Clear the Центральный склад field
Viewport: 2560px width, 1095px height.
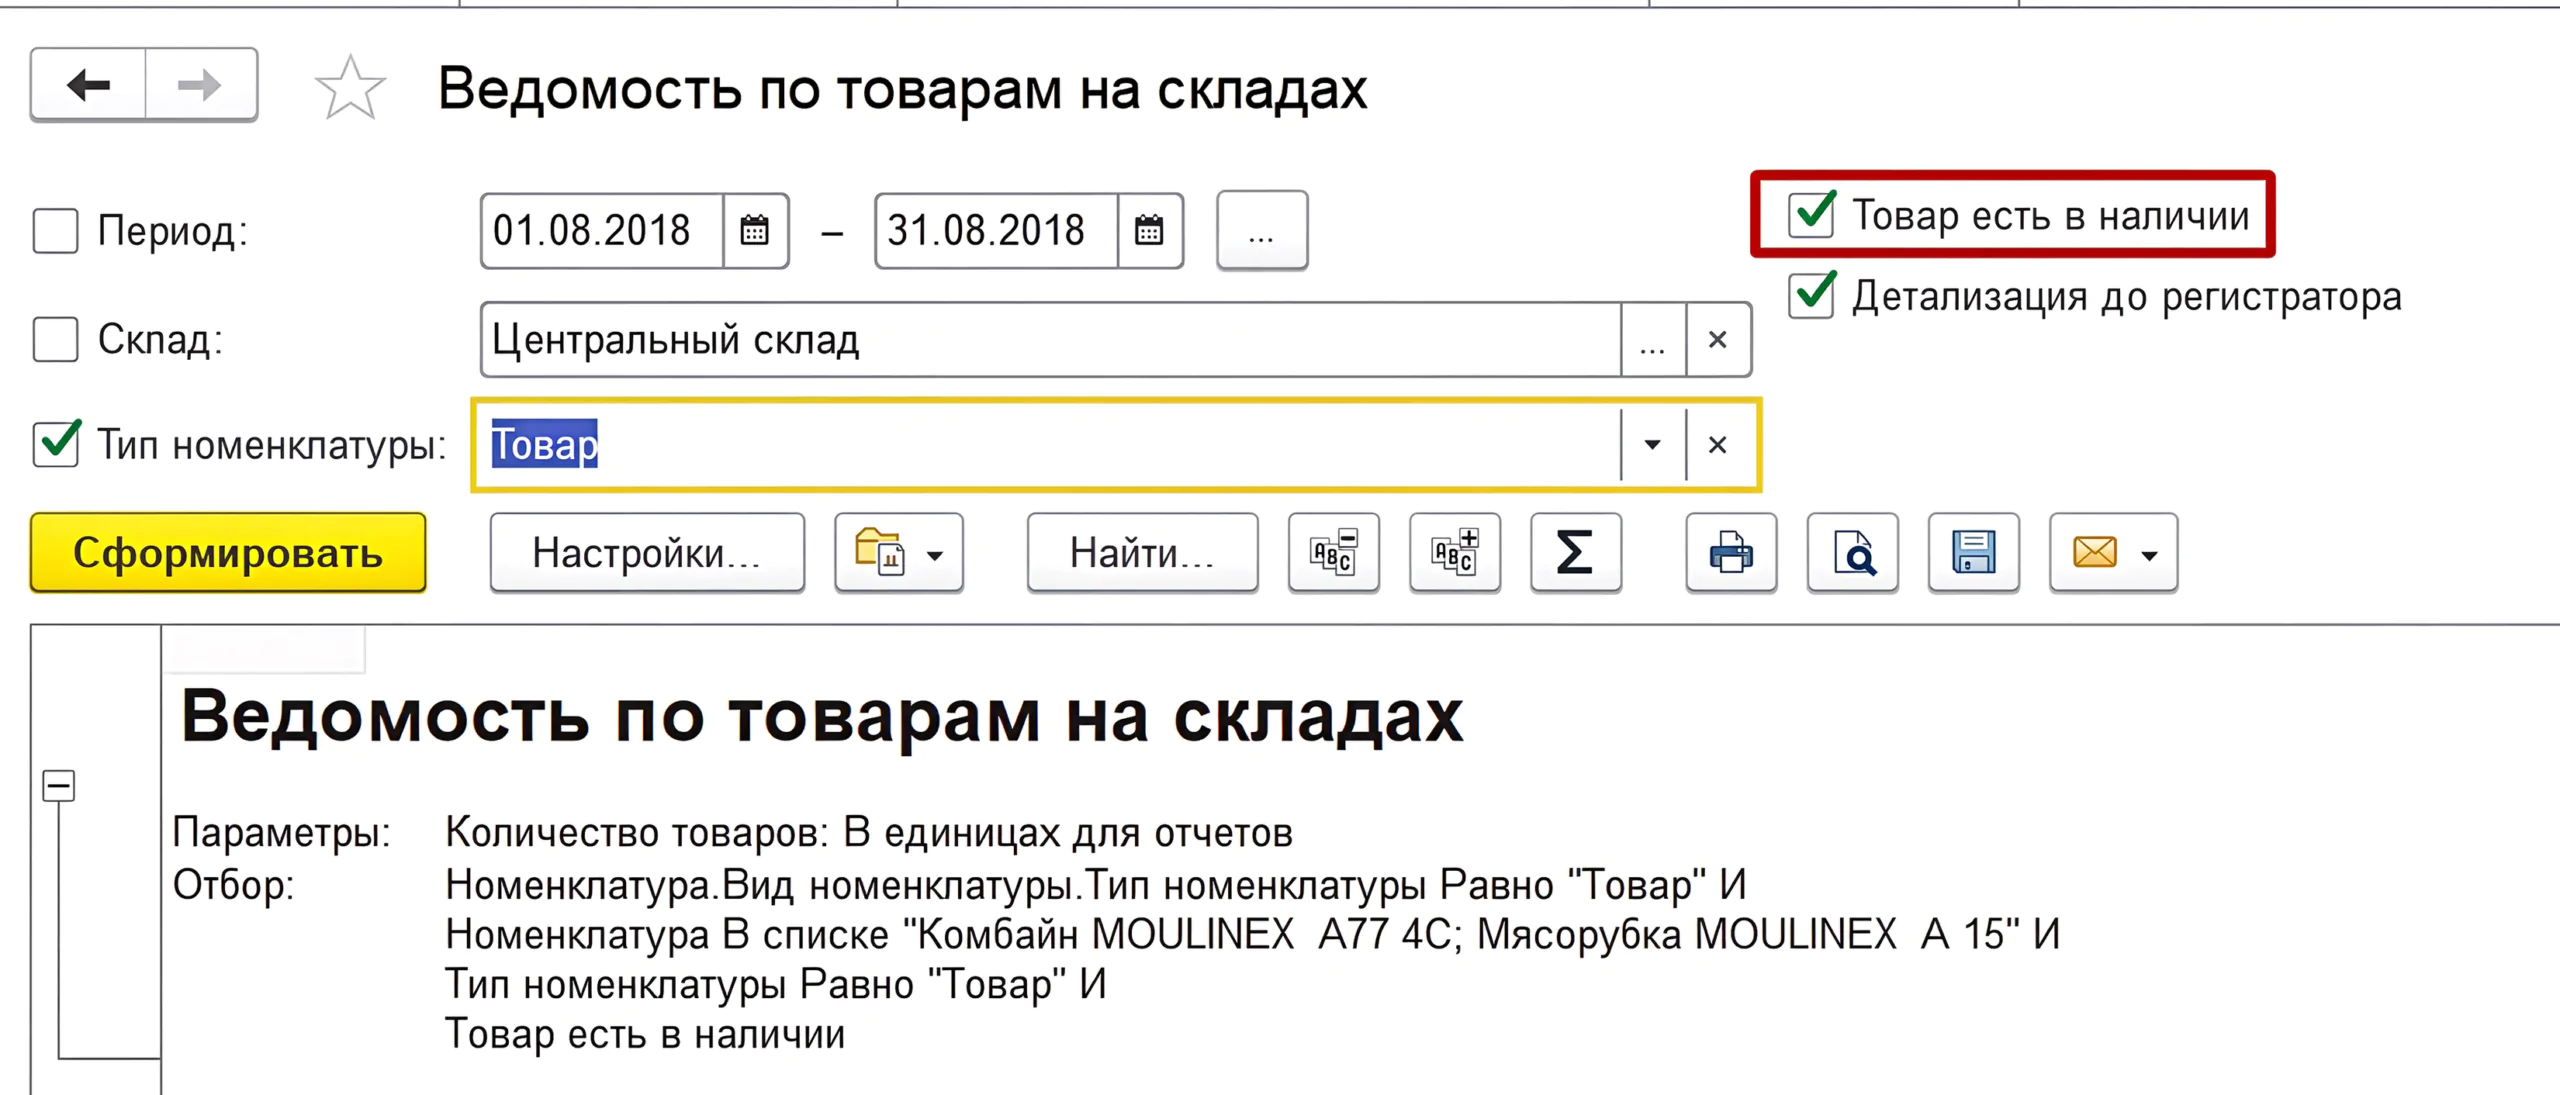[1718, 340]
